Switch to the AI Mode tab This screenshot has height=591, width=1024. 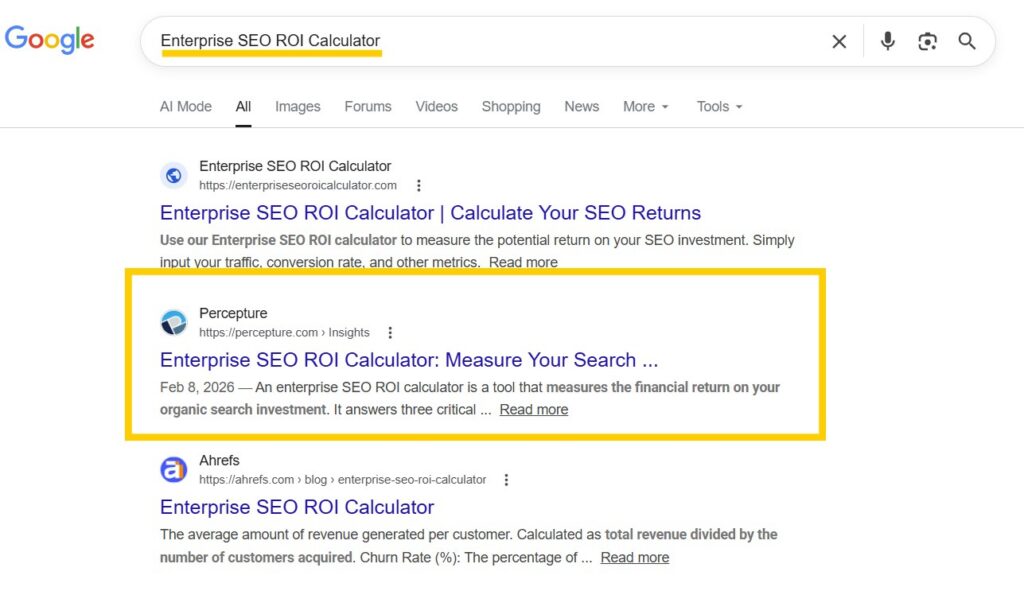point(186,107)
